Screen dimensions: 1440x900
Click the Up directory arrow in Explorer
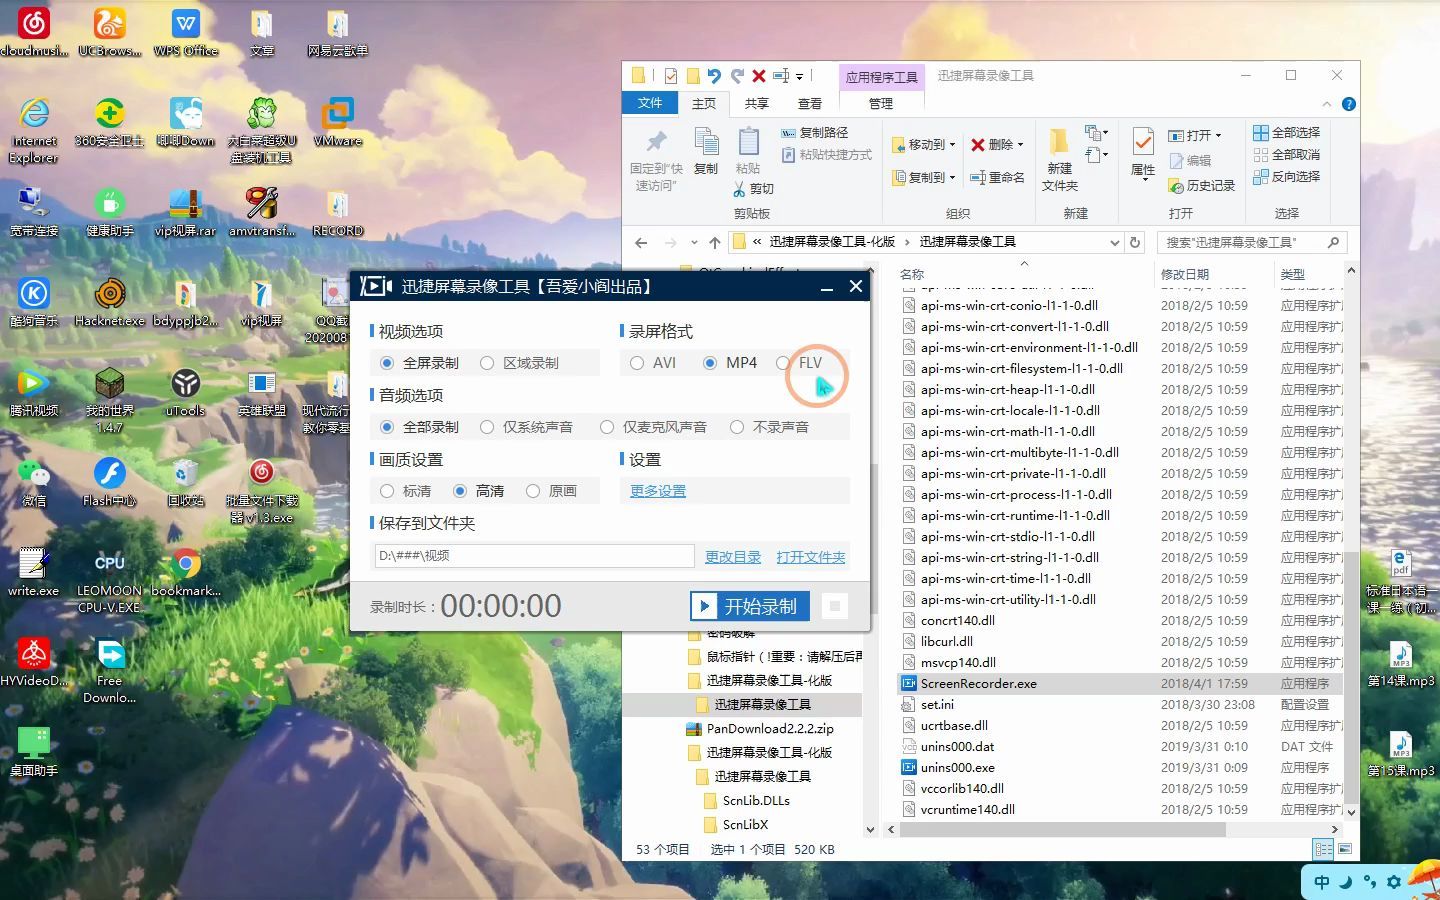pos(714,242)
